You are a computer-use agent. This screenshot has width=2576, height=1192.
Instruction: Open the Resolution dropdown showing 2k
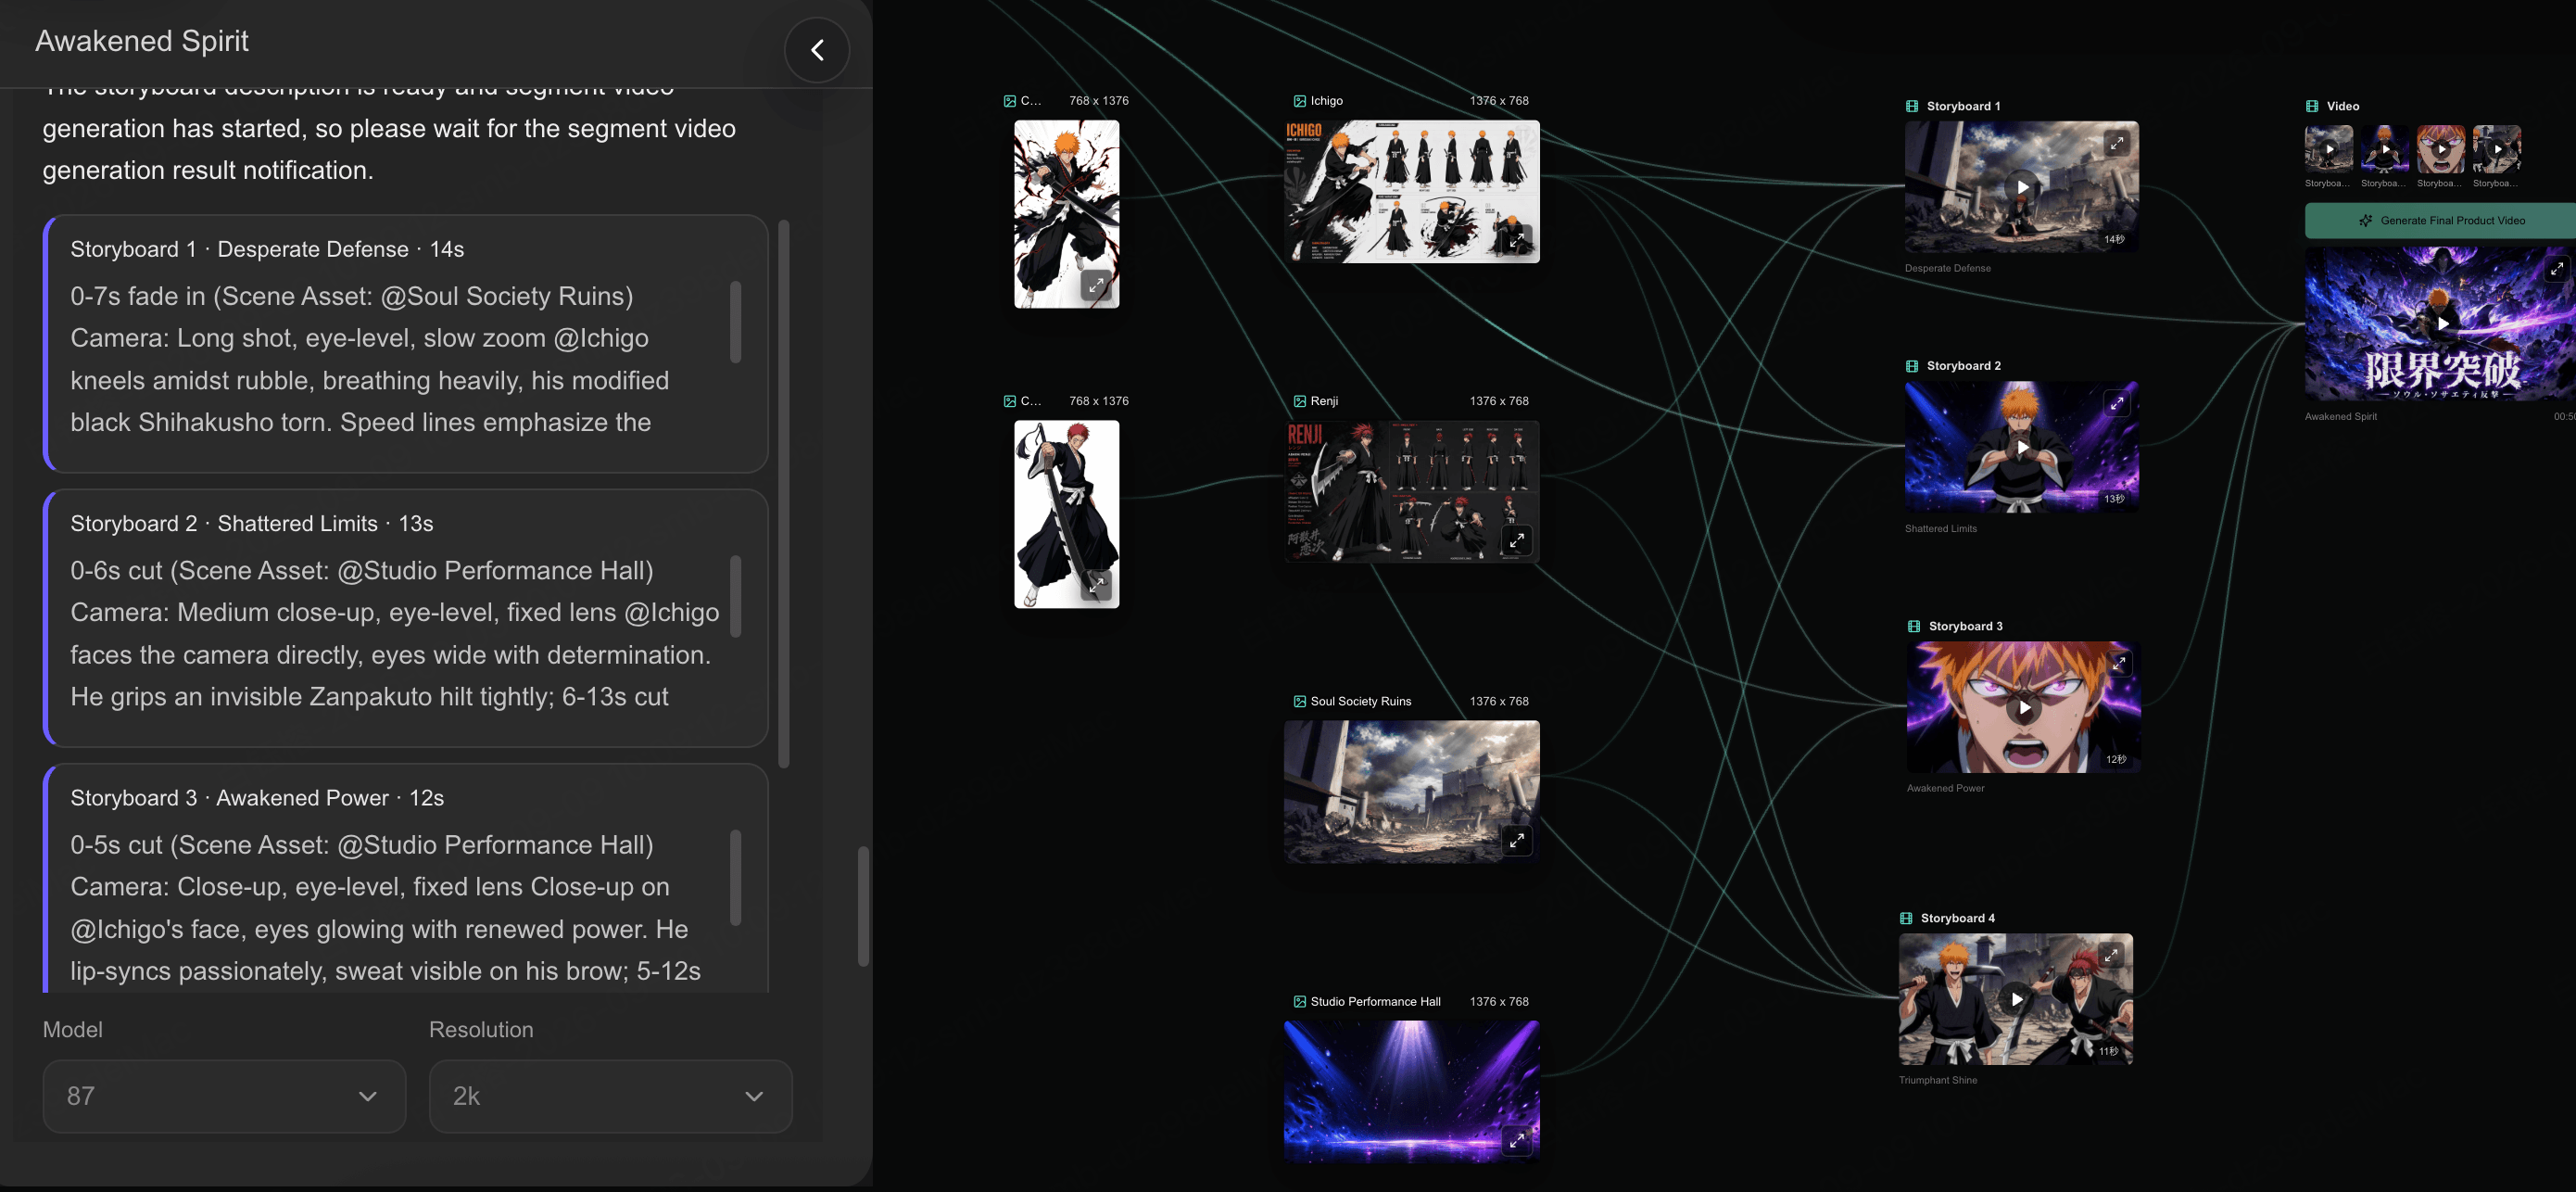[610, 1096]
